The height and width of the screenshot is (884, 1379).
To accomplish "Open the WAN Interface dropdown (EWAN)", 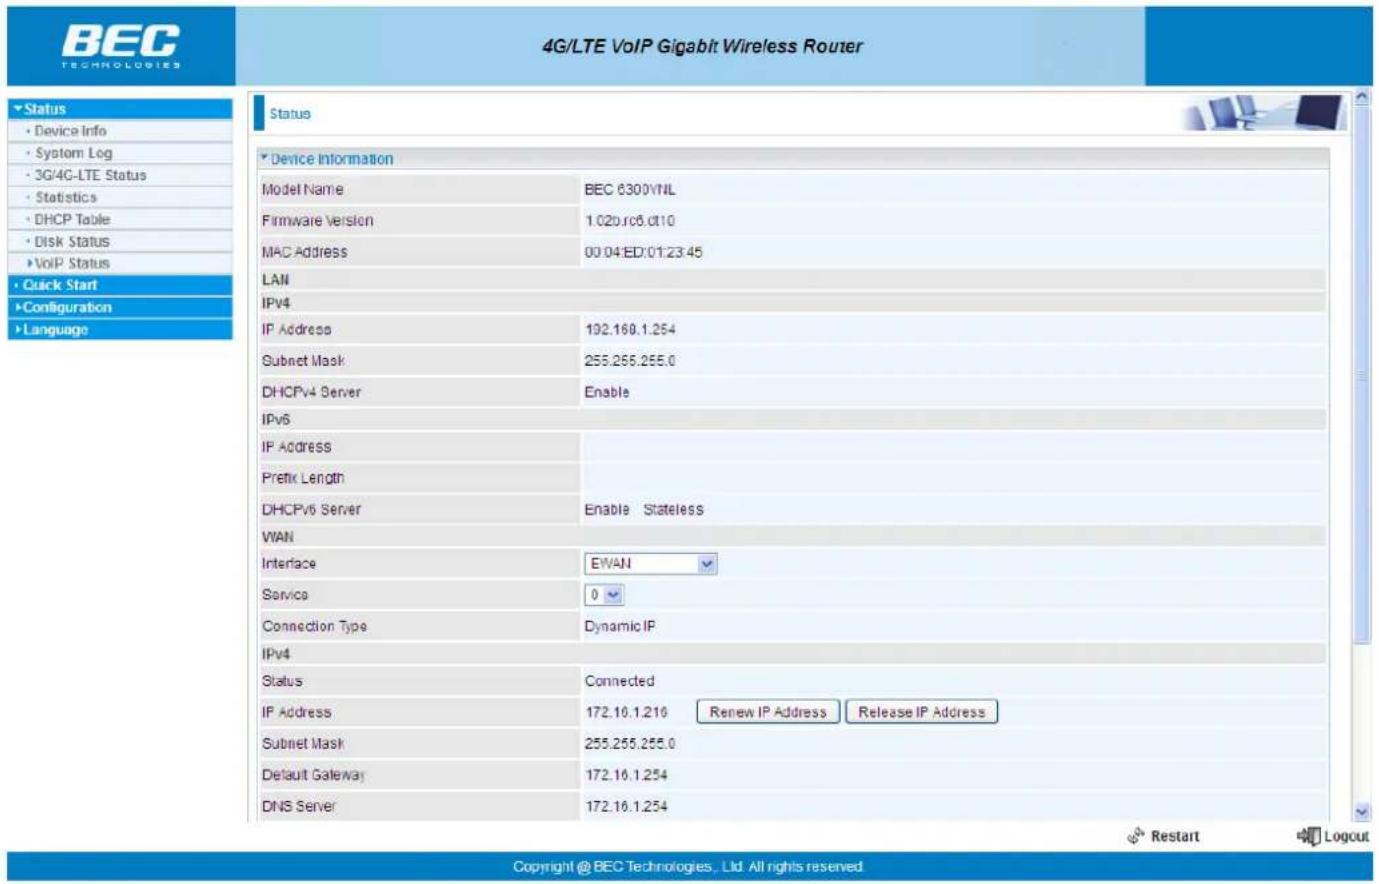I will tap(650, 563).
